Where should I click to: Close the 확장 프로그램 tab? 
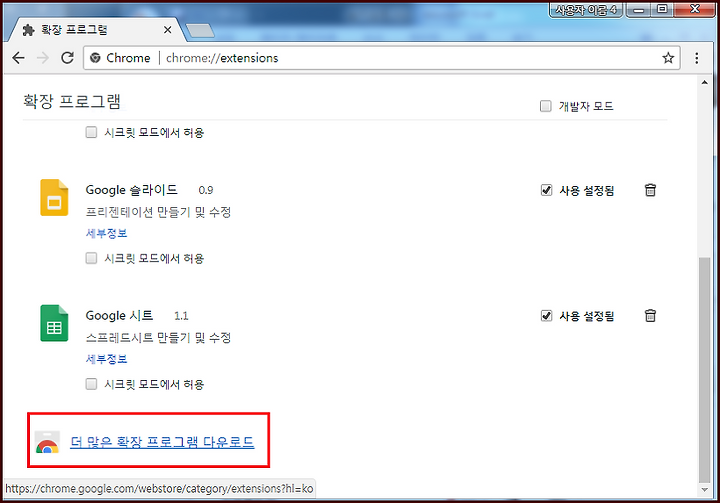tap(168, 30)
